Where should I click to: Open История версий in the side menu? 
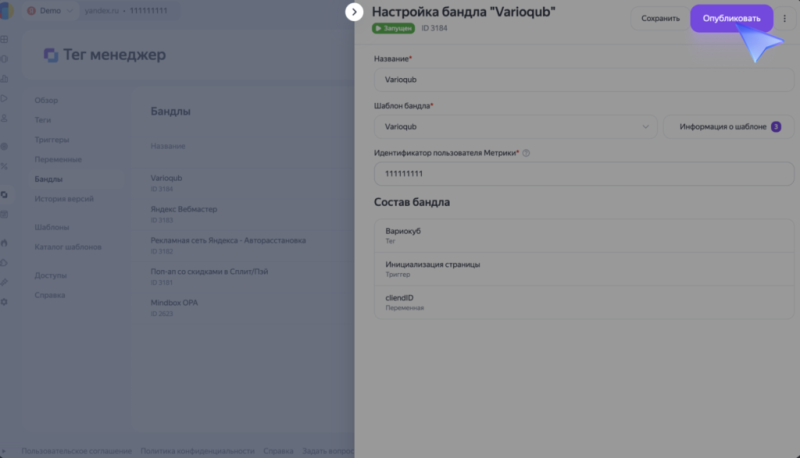point(64,199)
